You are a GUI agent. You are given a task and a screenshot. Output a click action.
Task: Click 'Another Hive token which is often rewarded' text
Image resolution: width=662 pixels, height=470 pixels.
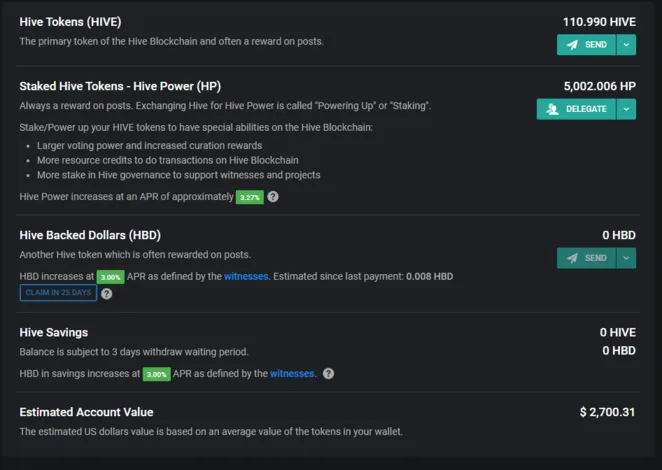135,255
